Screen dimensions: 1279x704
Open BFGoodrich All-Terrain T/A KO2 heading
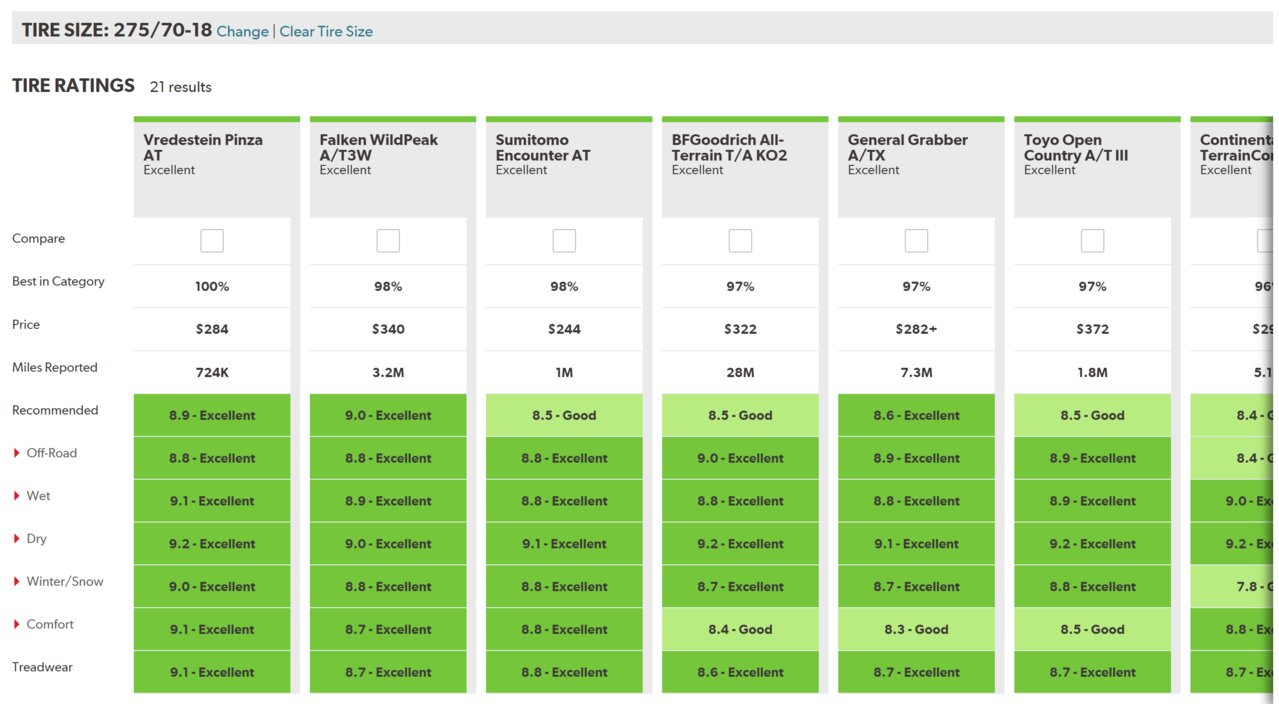(729, 147)
